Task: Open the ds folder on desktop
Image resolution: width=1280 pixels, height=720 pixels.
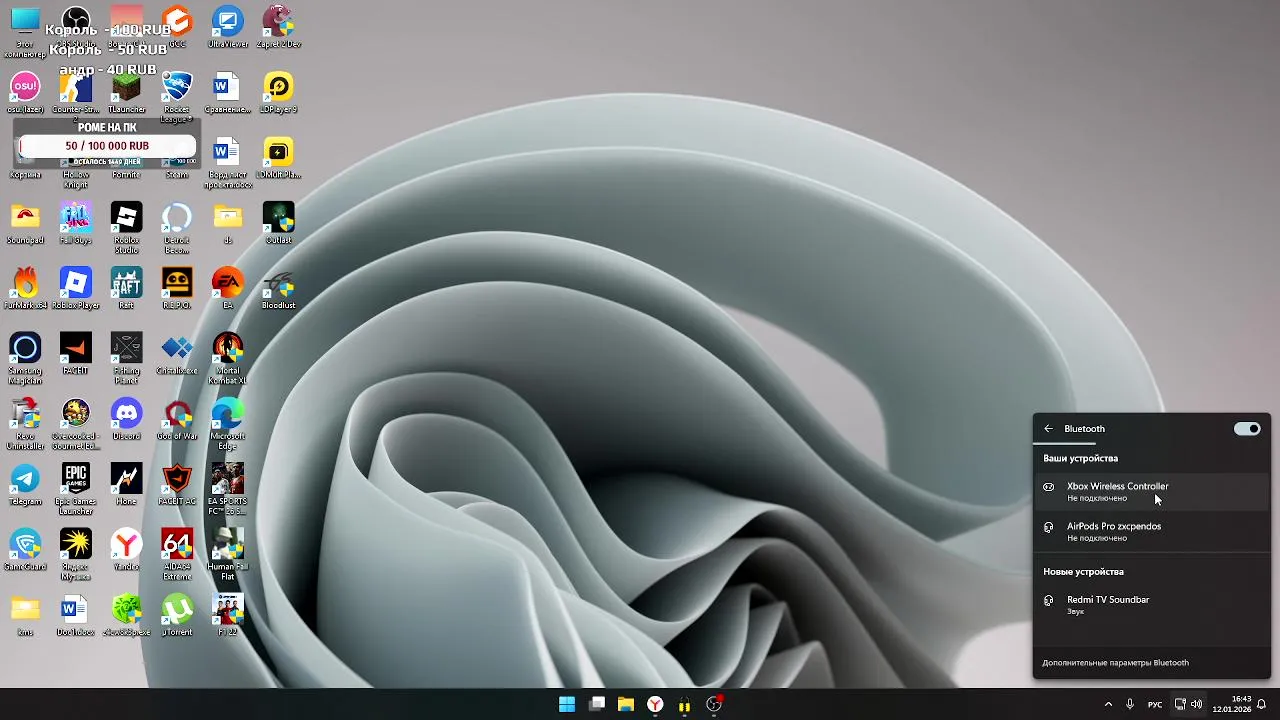Action: [x=227, y=223]
